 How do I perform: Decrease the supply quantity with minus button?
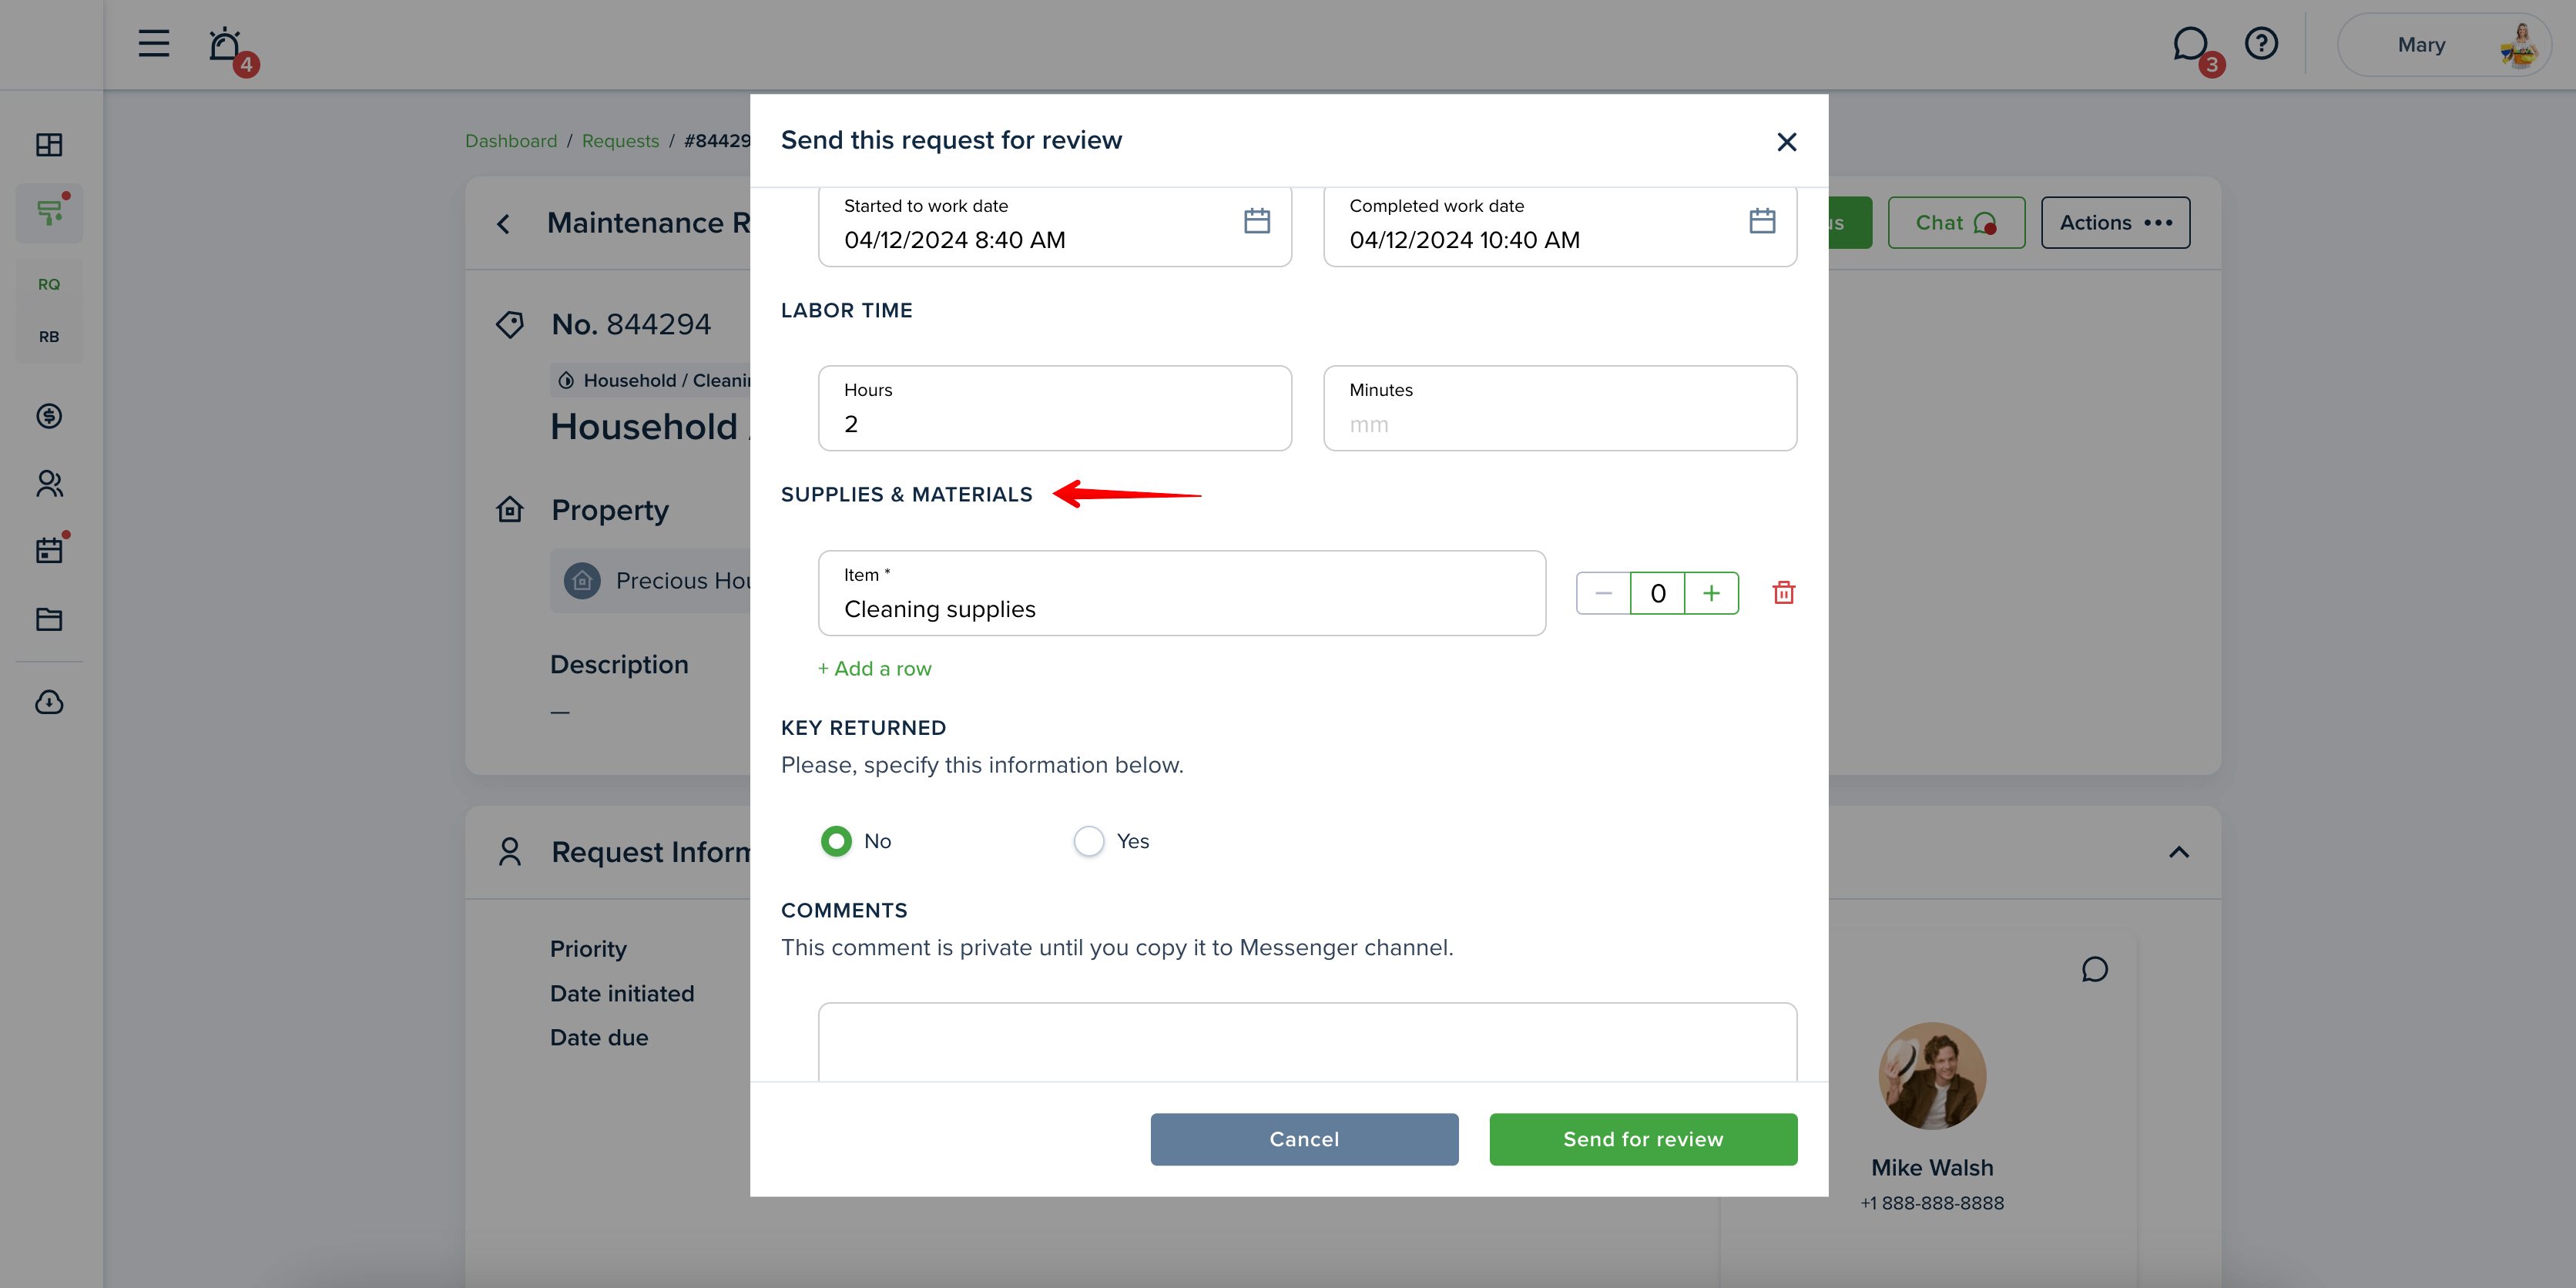click(x=1603, y=593)
